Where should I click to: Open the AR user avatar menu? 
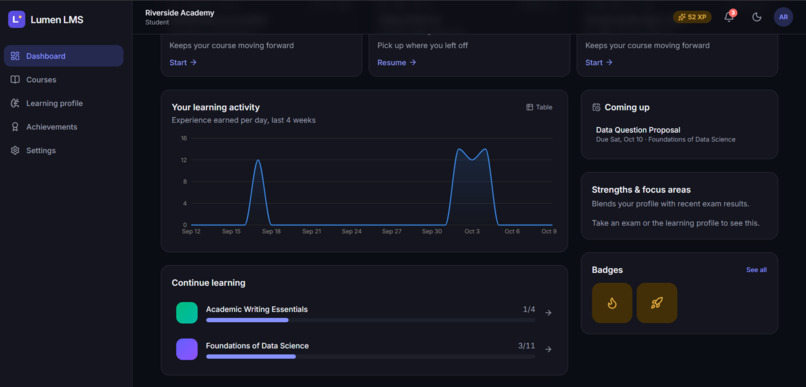pos(783,17)
